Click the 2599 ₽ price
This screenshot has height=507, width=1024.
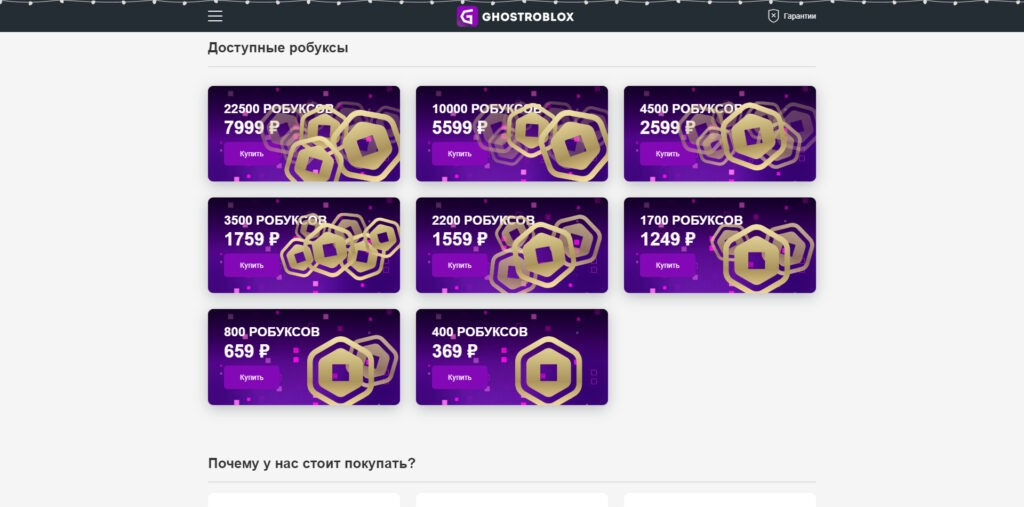point(667,128)
